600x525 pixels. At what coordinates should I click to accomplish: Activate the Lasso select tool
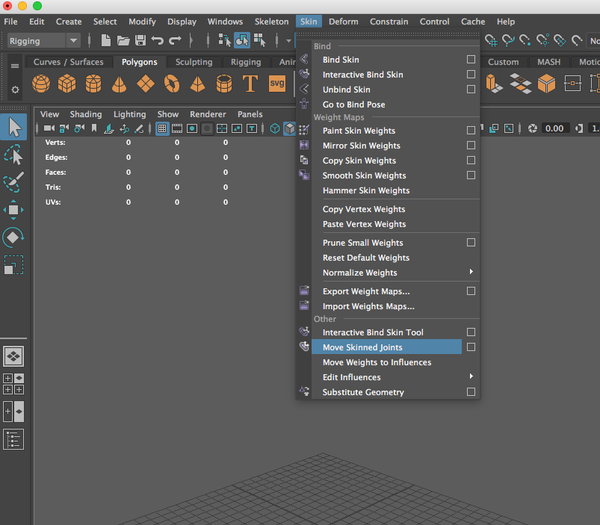[x=14, y=155]
